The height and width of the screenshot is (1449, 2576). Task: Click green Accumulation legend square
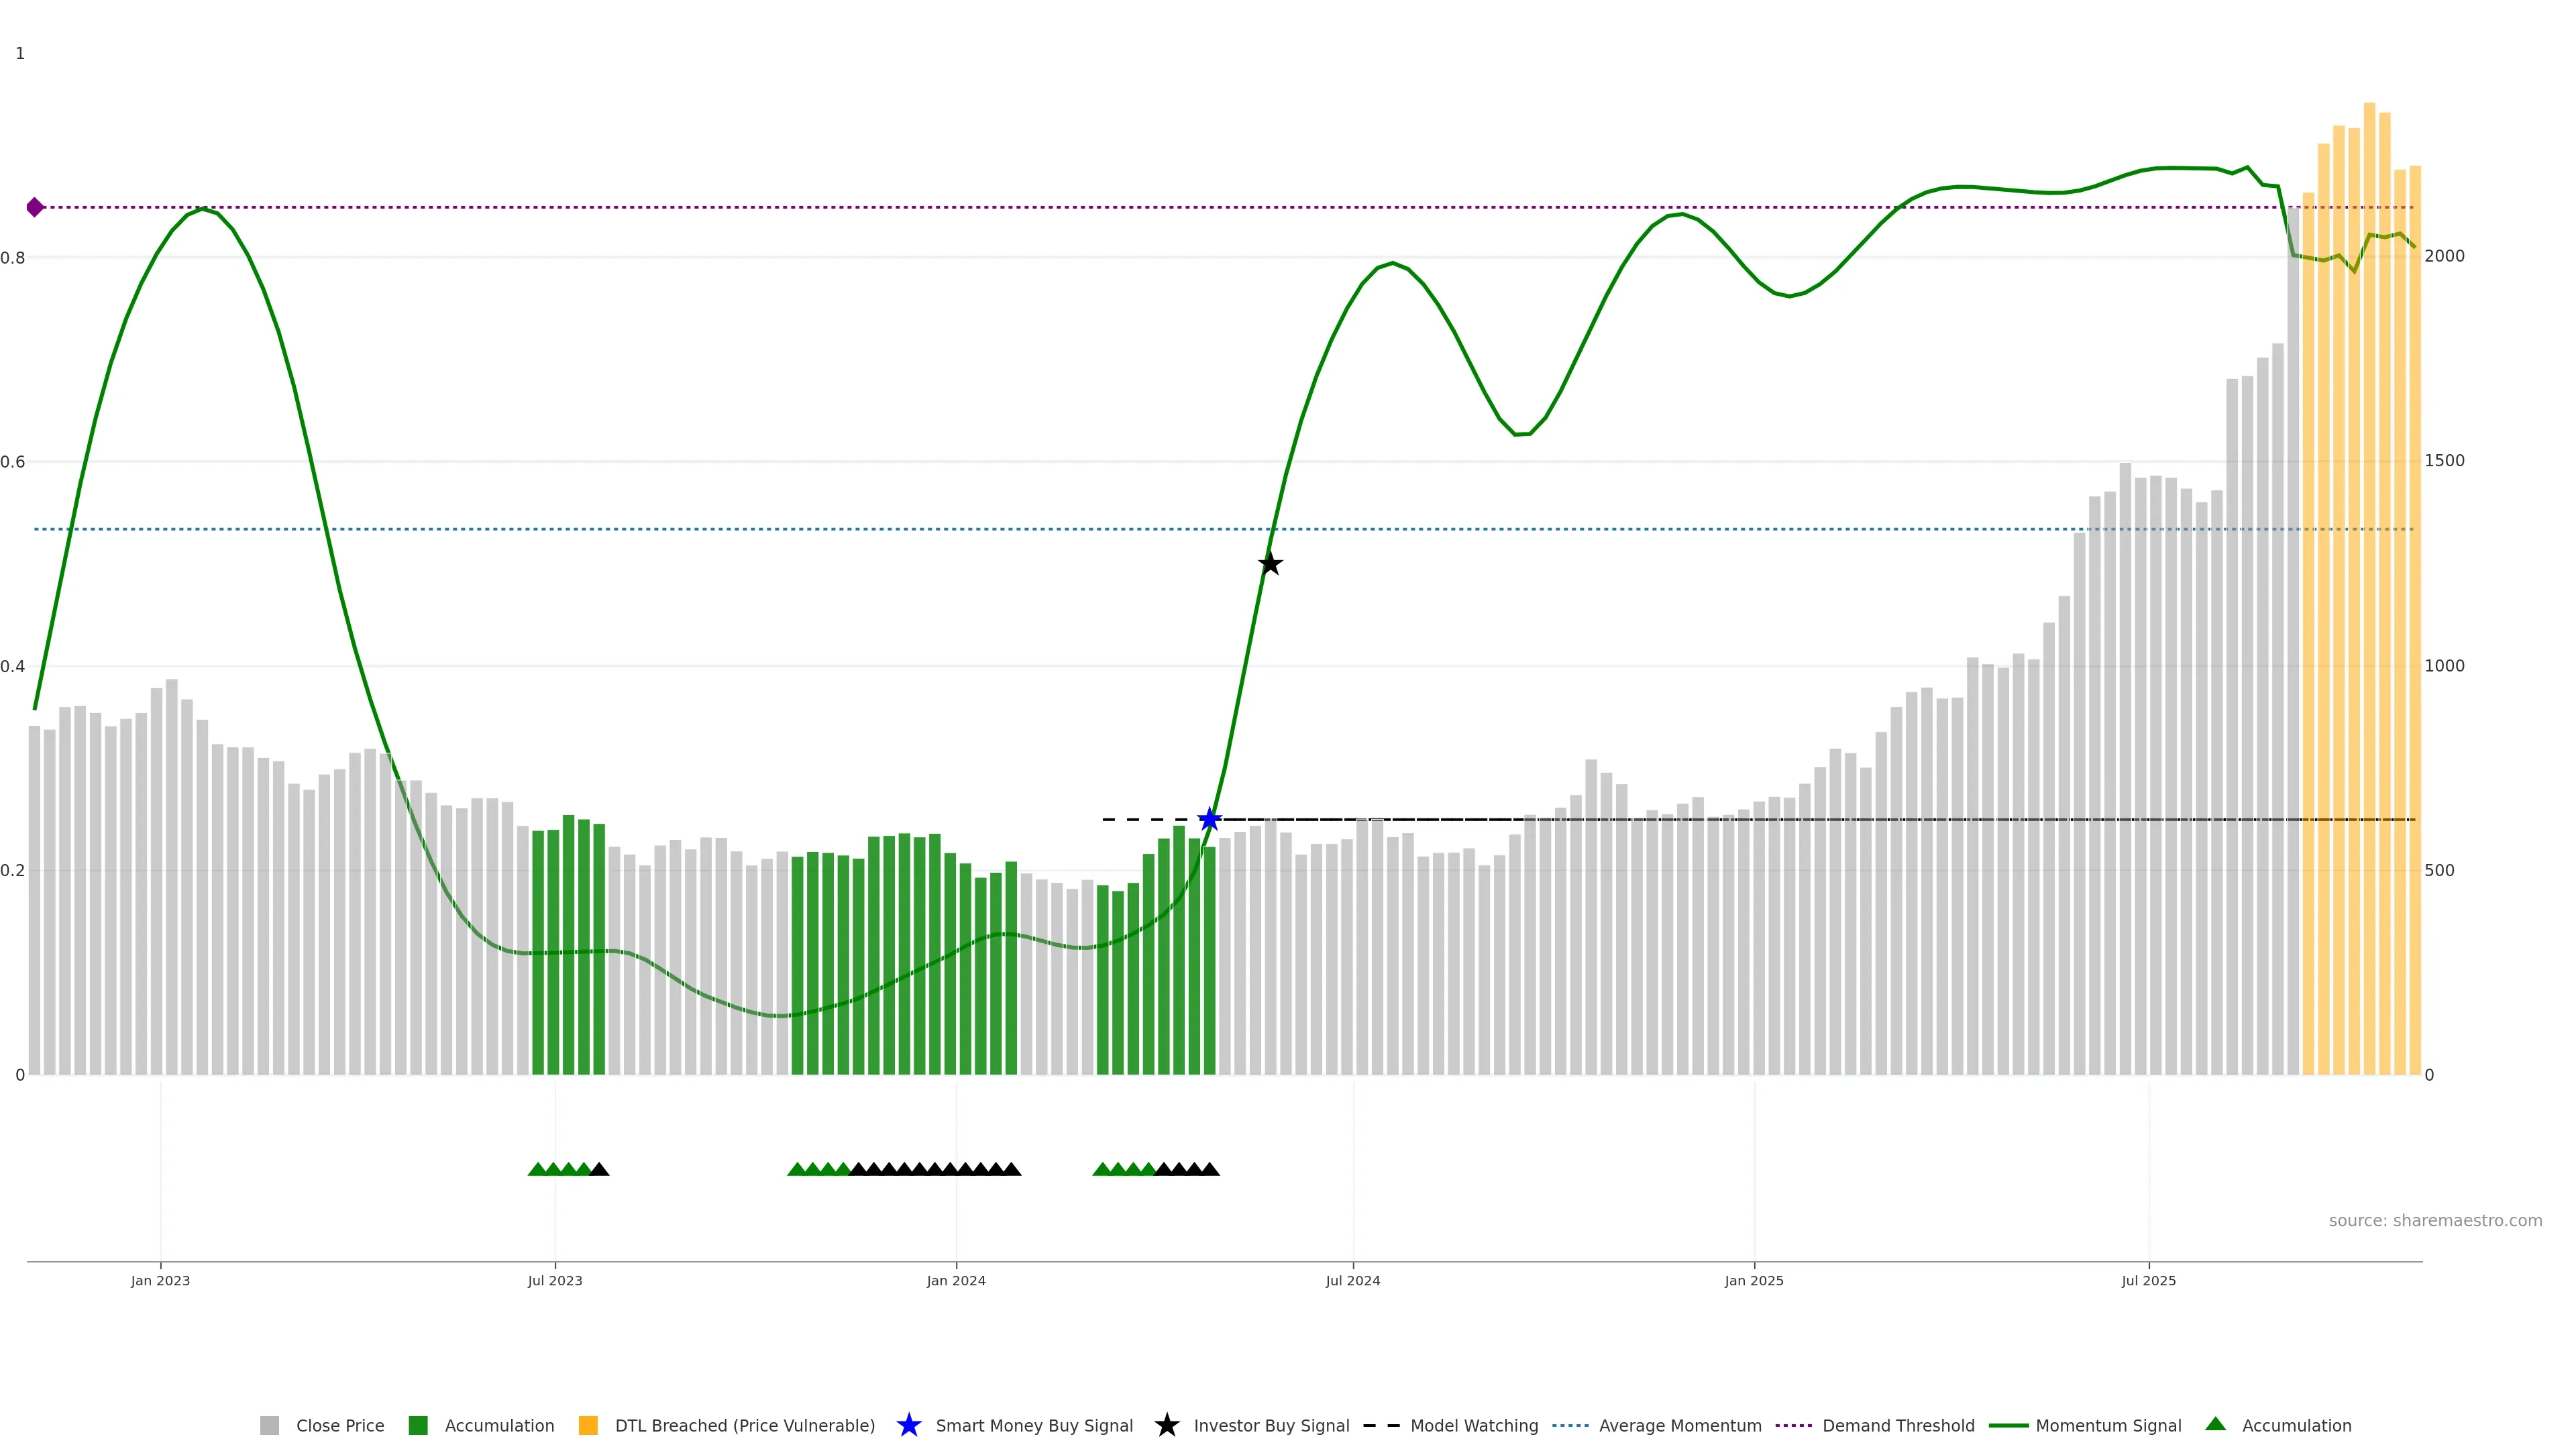[x=418, y=1425]
